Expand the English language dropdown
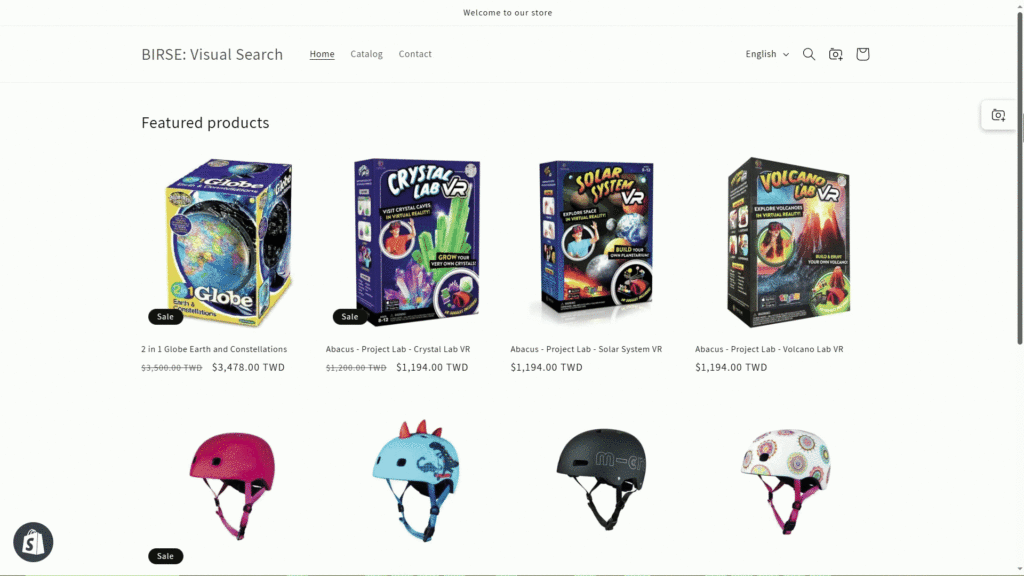Image resolution: width=1024 pixels, height=576 pixels. click(767, 54)
